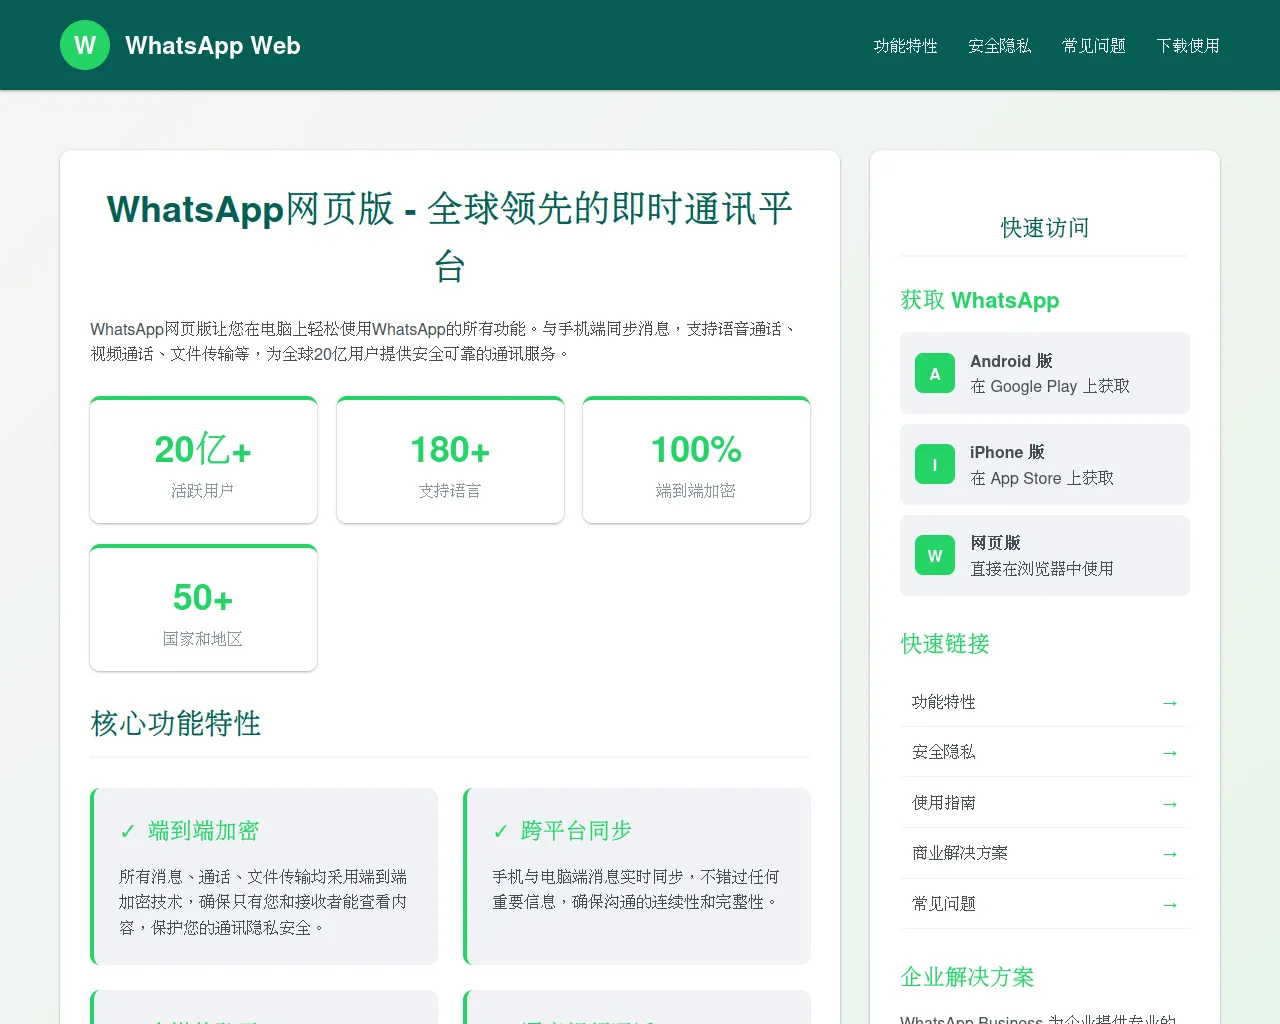
Task: Click the arrow beside 商业解决方案
Action: click(x=1169, y=853)
